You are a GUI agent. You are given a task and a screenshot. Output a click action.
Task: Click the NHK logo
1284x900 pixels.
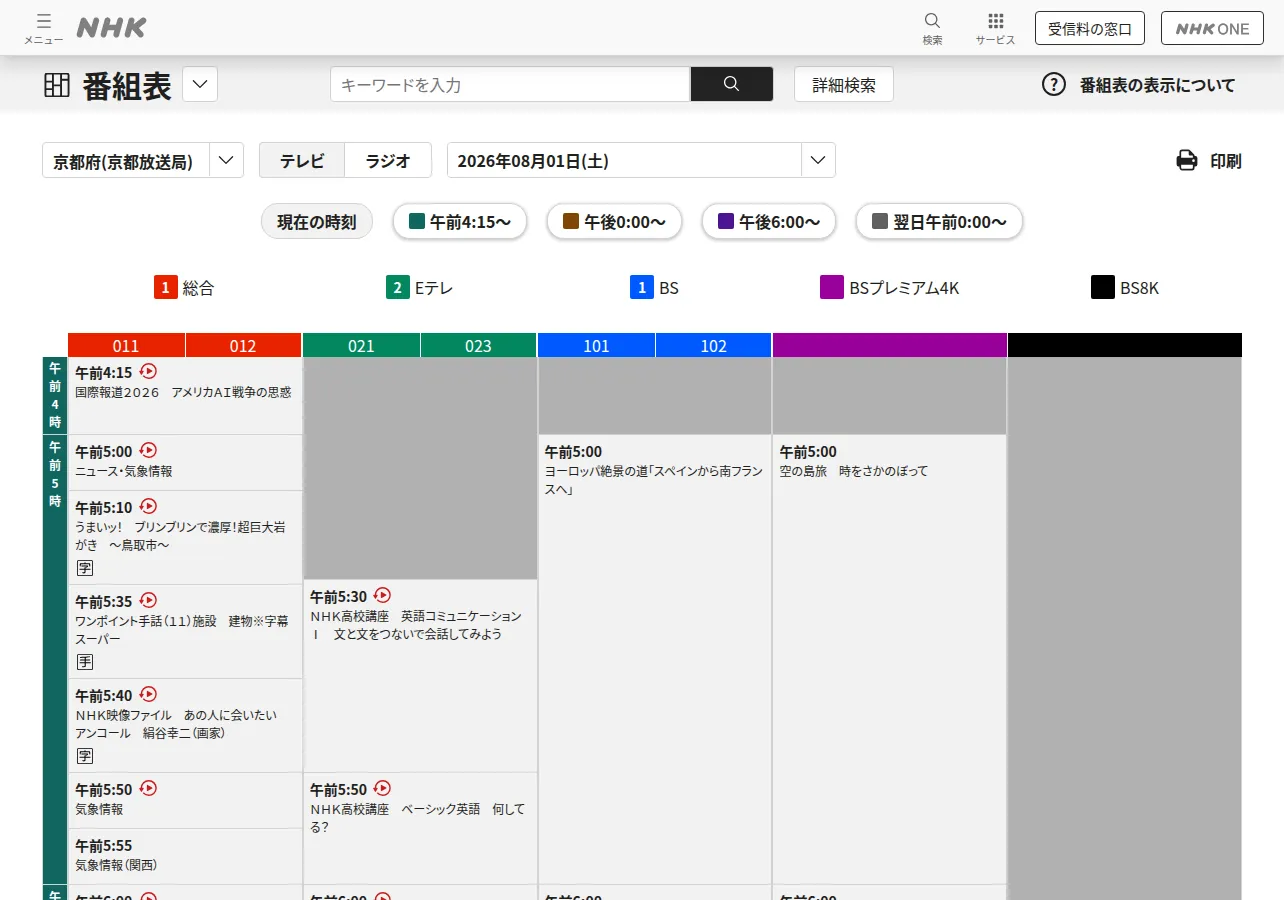pyautogui.click(x=111, y=28)
